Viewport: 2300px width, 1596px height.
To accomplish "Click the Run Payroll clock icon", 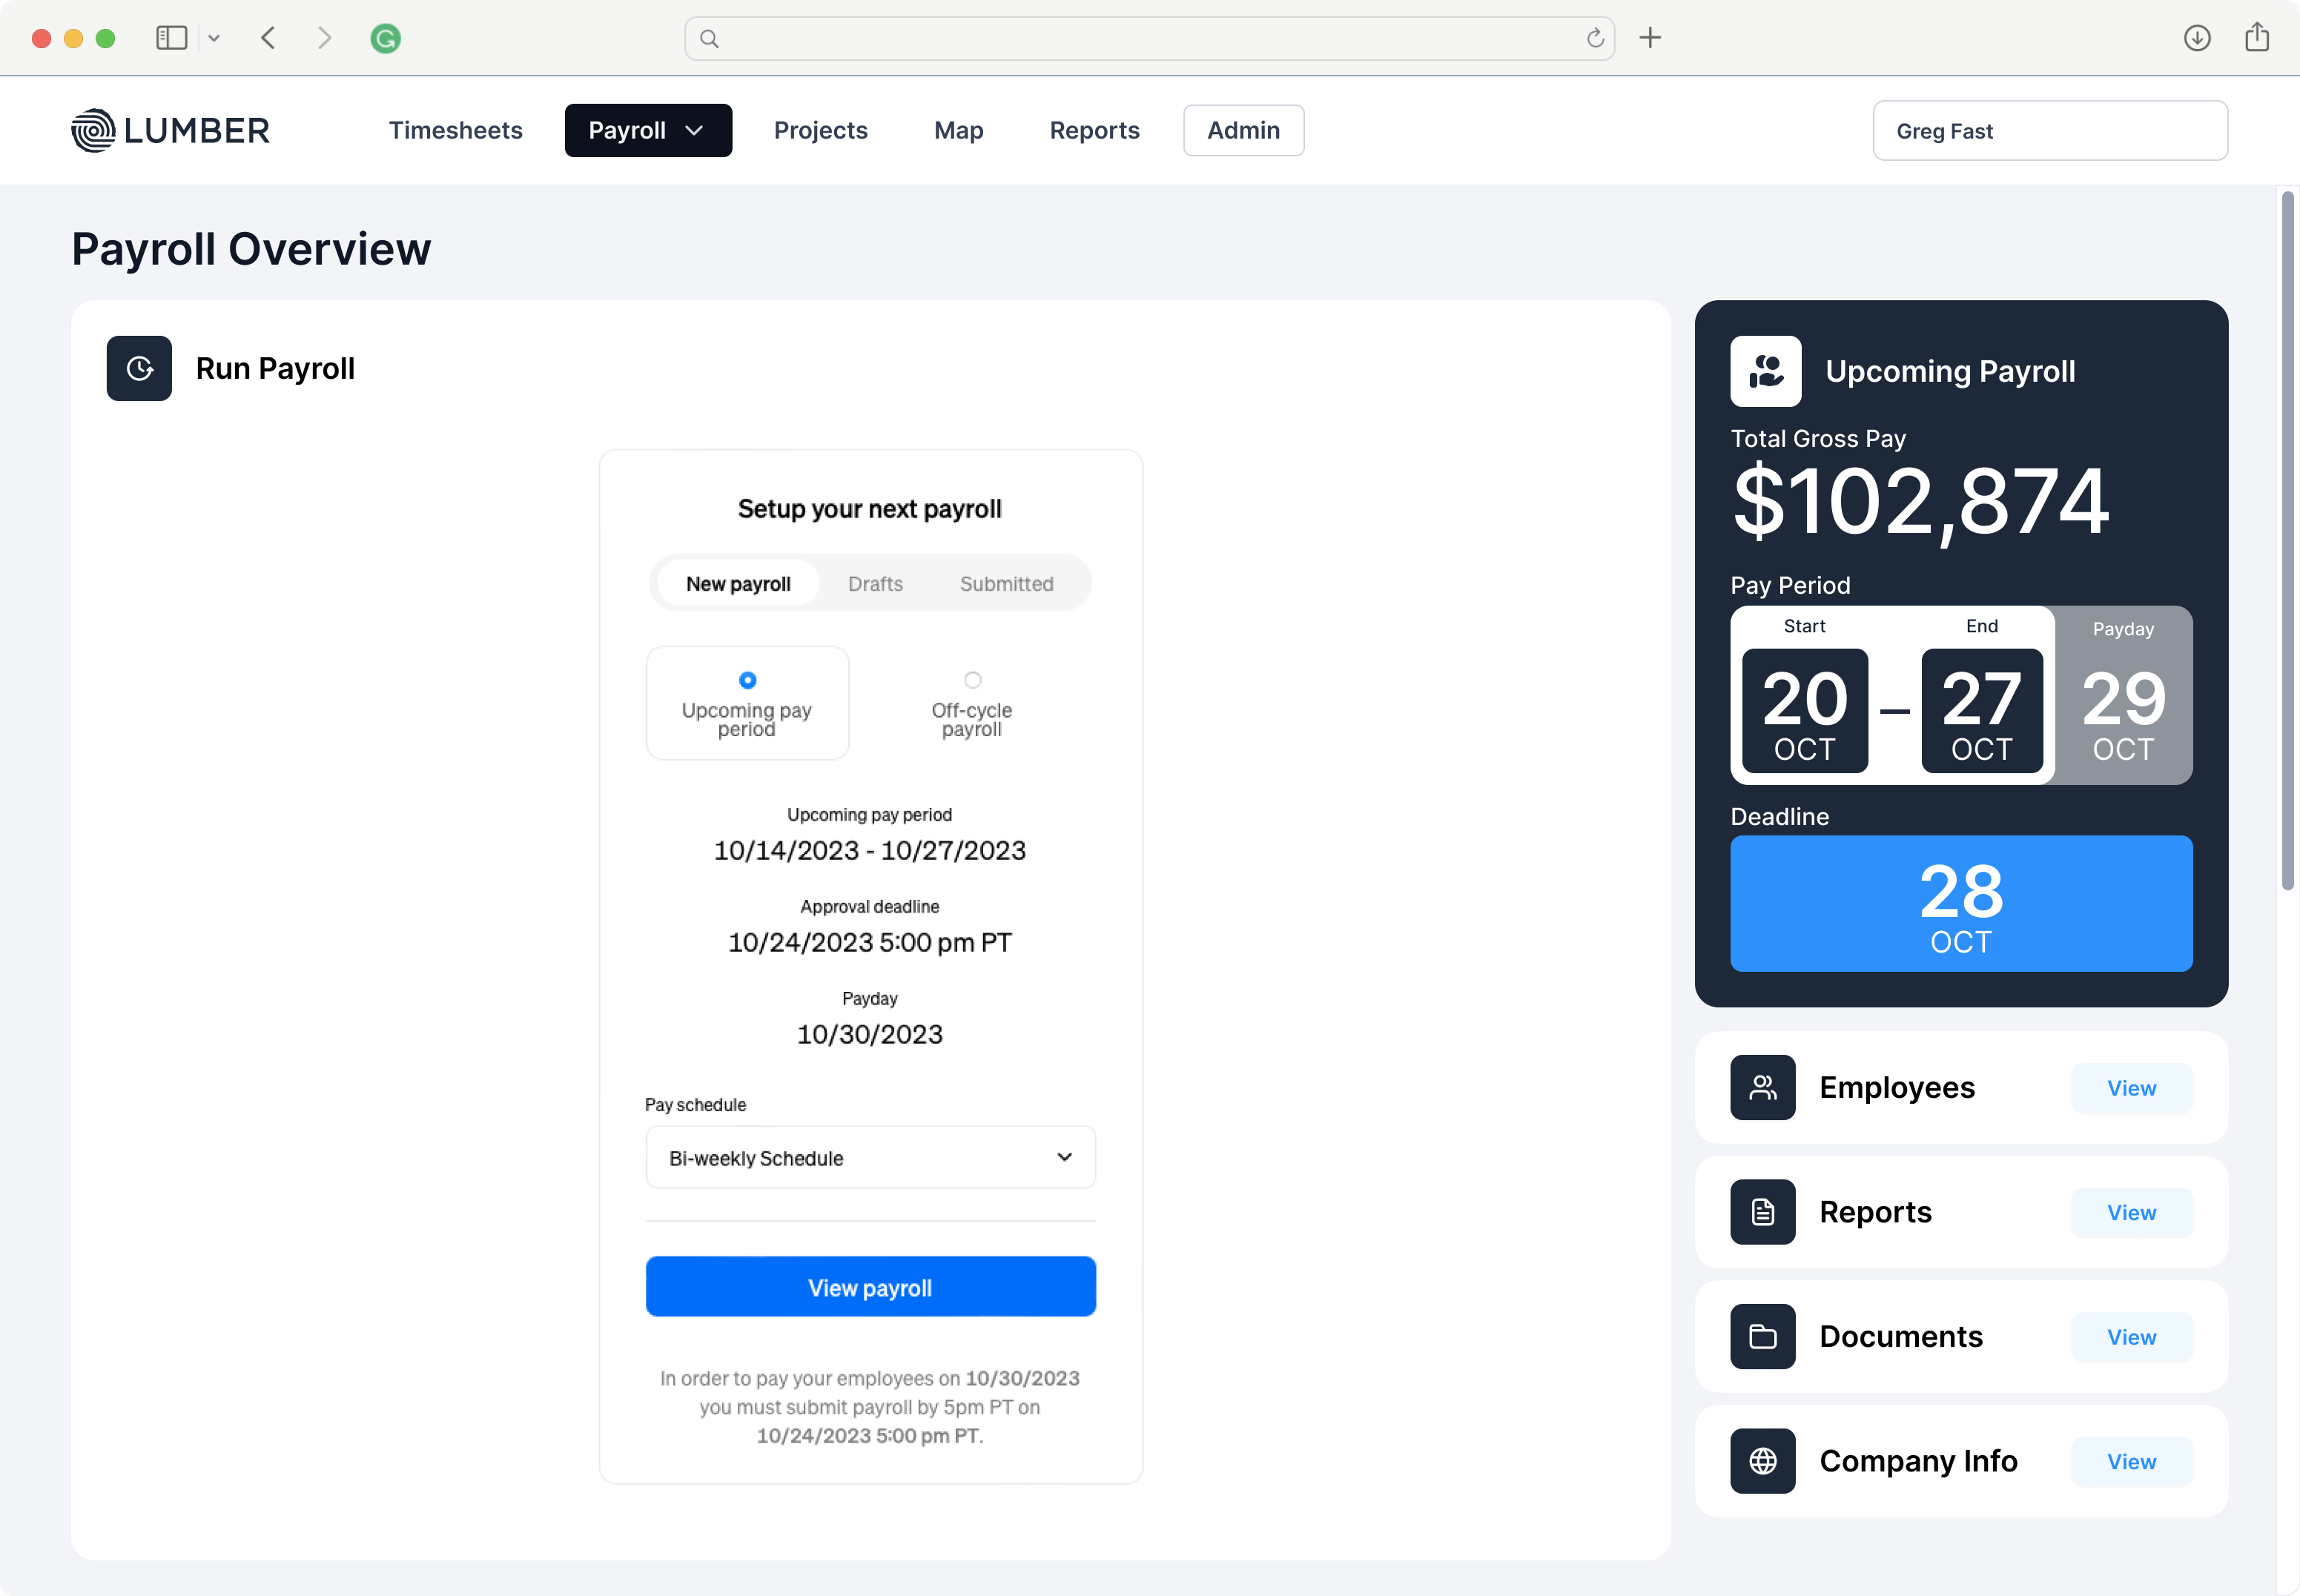I will [x=139, y=368].
